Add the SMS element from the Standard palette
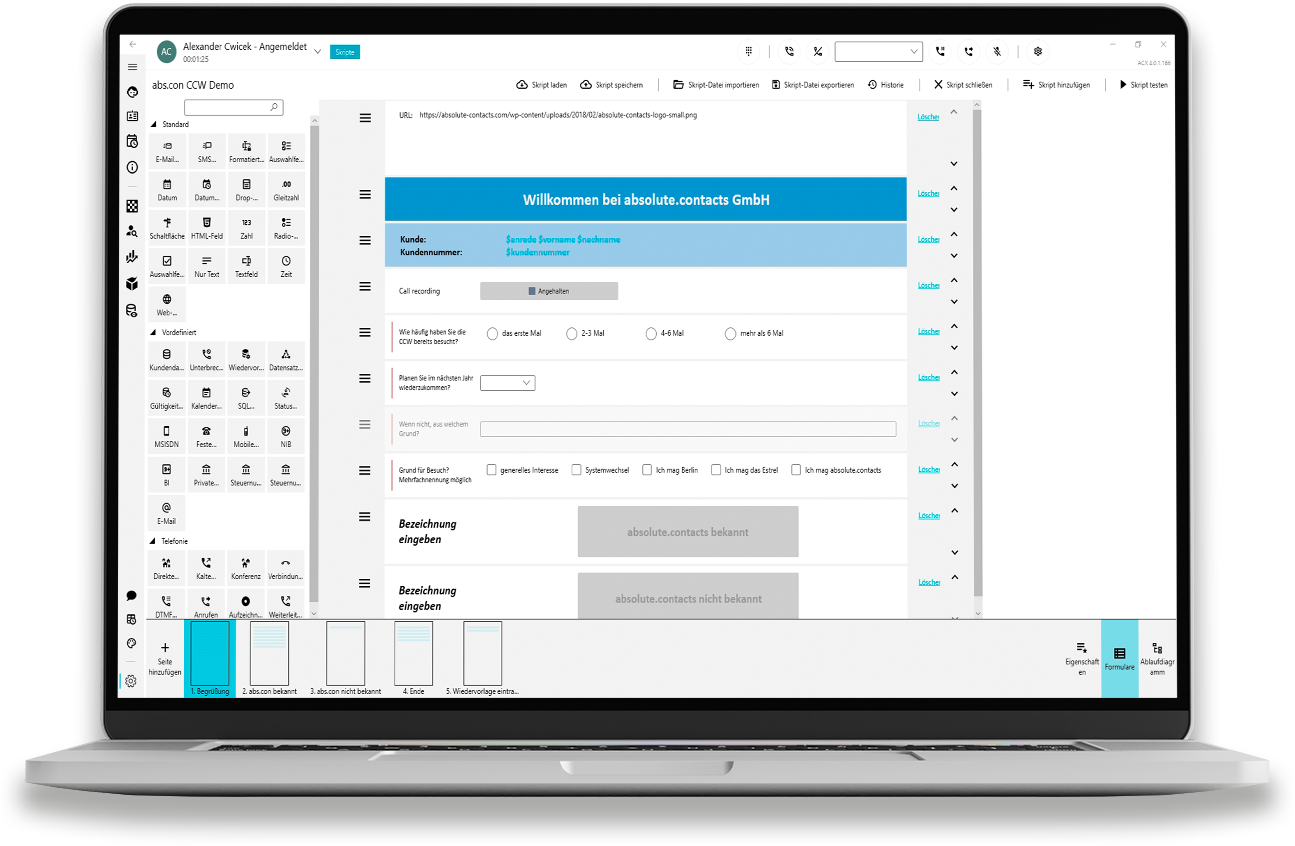Screen dimensions: 1295x846 point(207,152)
